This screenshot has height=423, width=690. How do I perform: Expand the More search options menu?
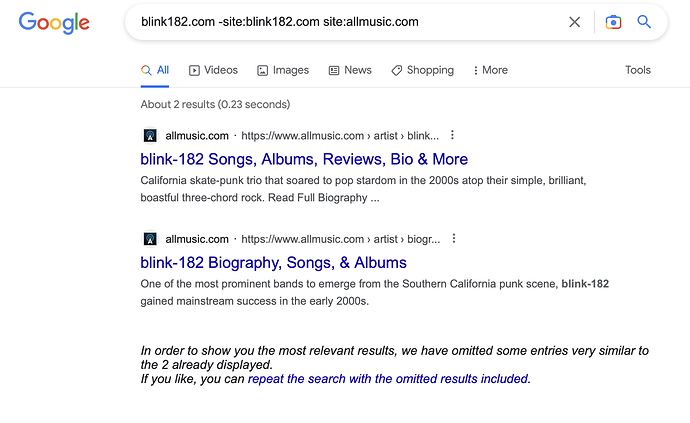(x=490, y=70)
